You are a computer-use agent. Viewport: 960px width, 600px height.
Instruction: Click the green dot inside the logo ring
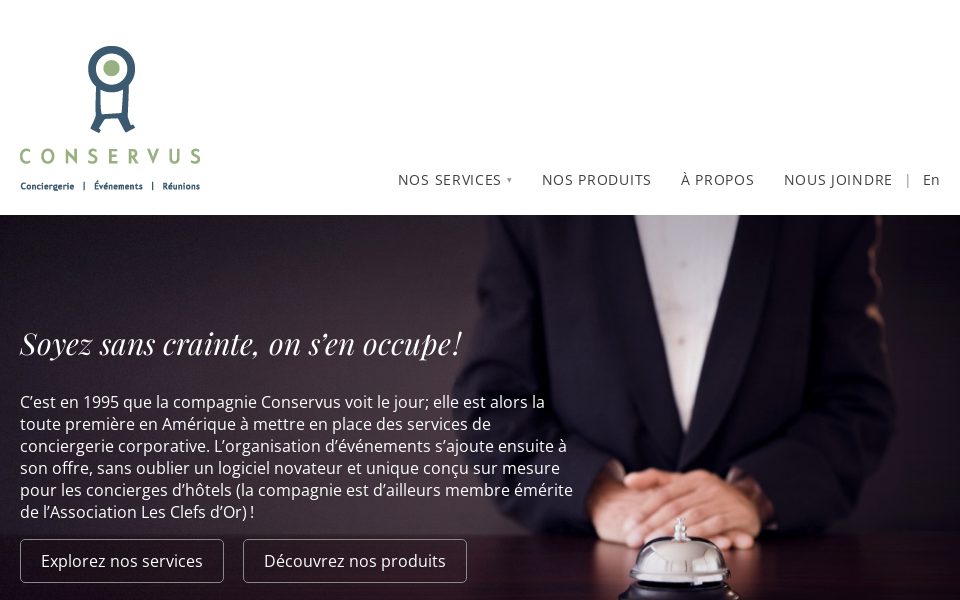pyautogui.click(x=111, y=68)
